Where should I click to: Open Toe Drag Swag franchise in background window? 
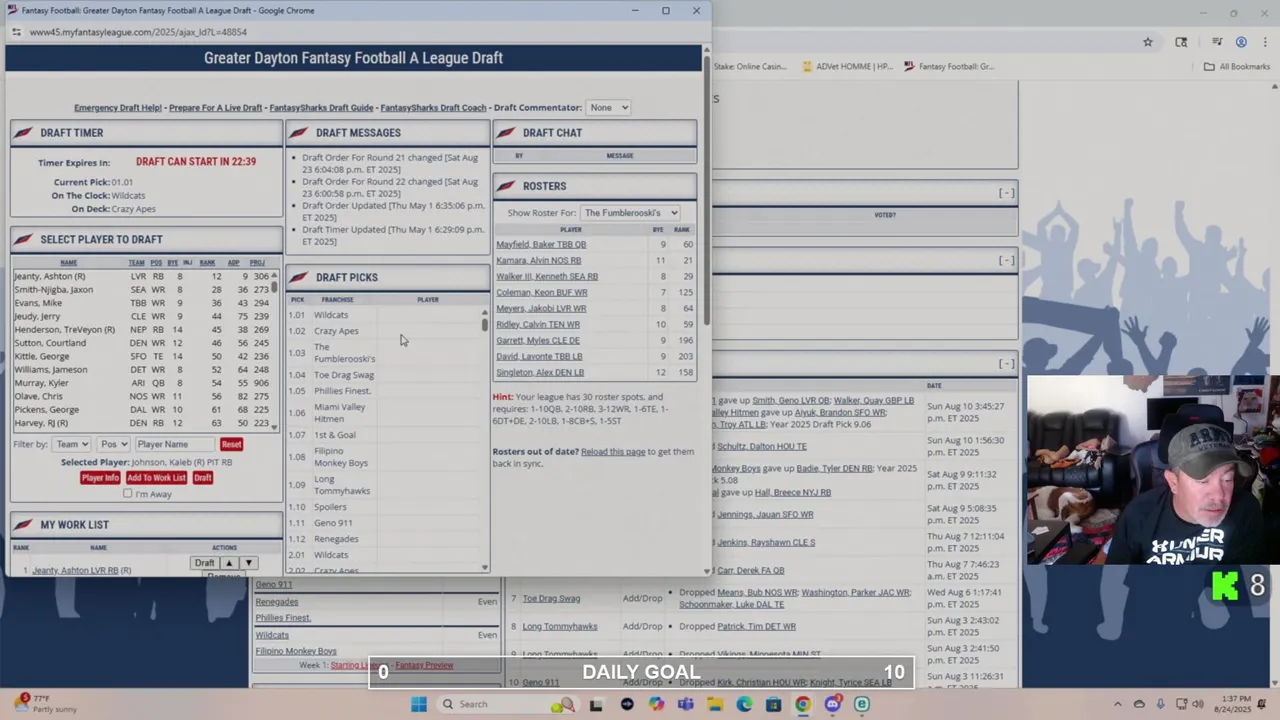tap(551, 599)
